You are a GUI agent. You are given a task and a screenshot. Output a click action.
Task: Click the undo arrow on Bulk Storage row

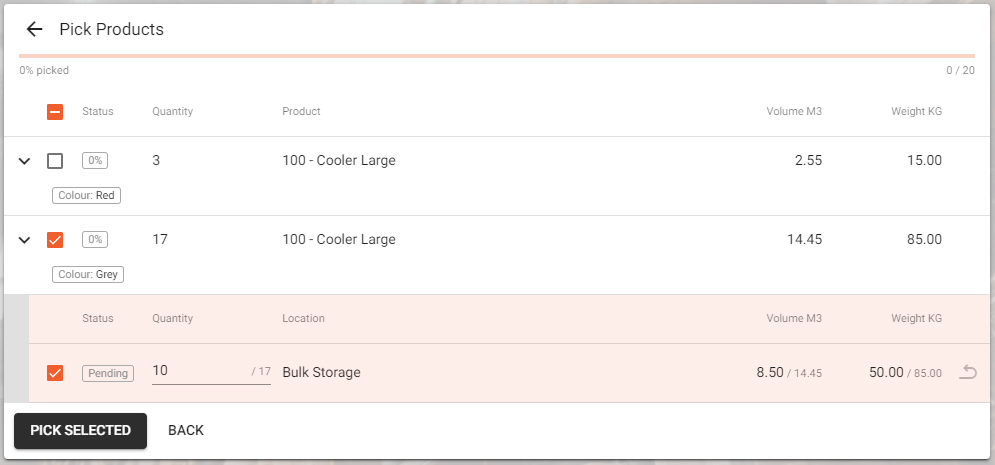point(967,372)
